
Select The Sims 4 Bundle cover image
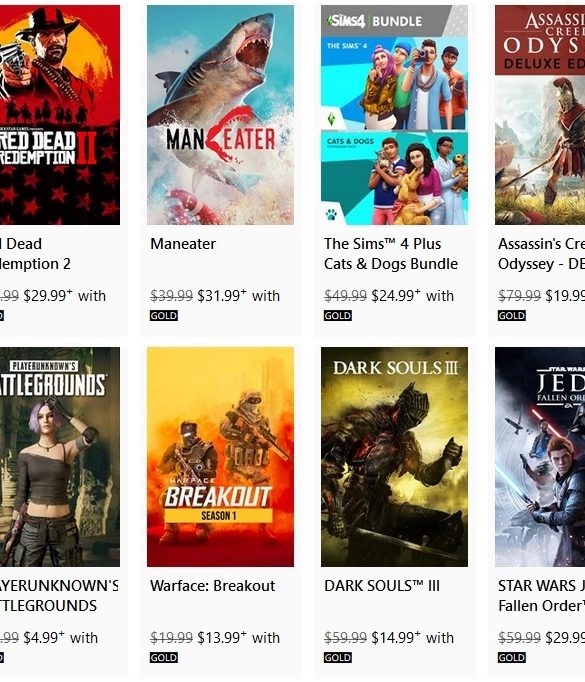[394, 115]
